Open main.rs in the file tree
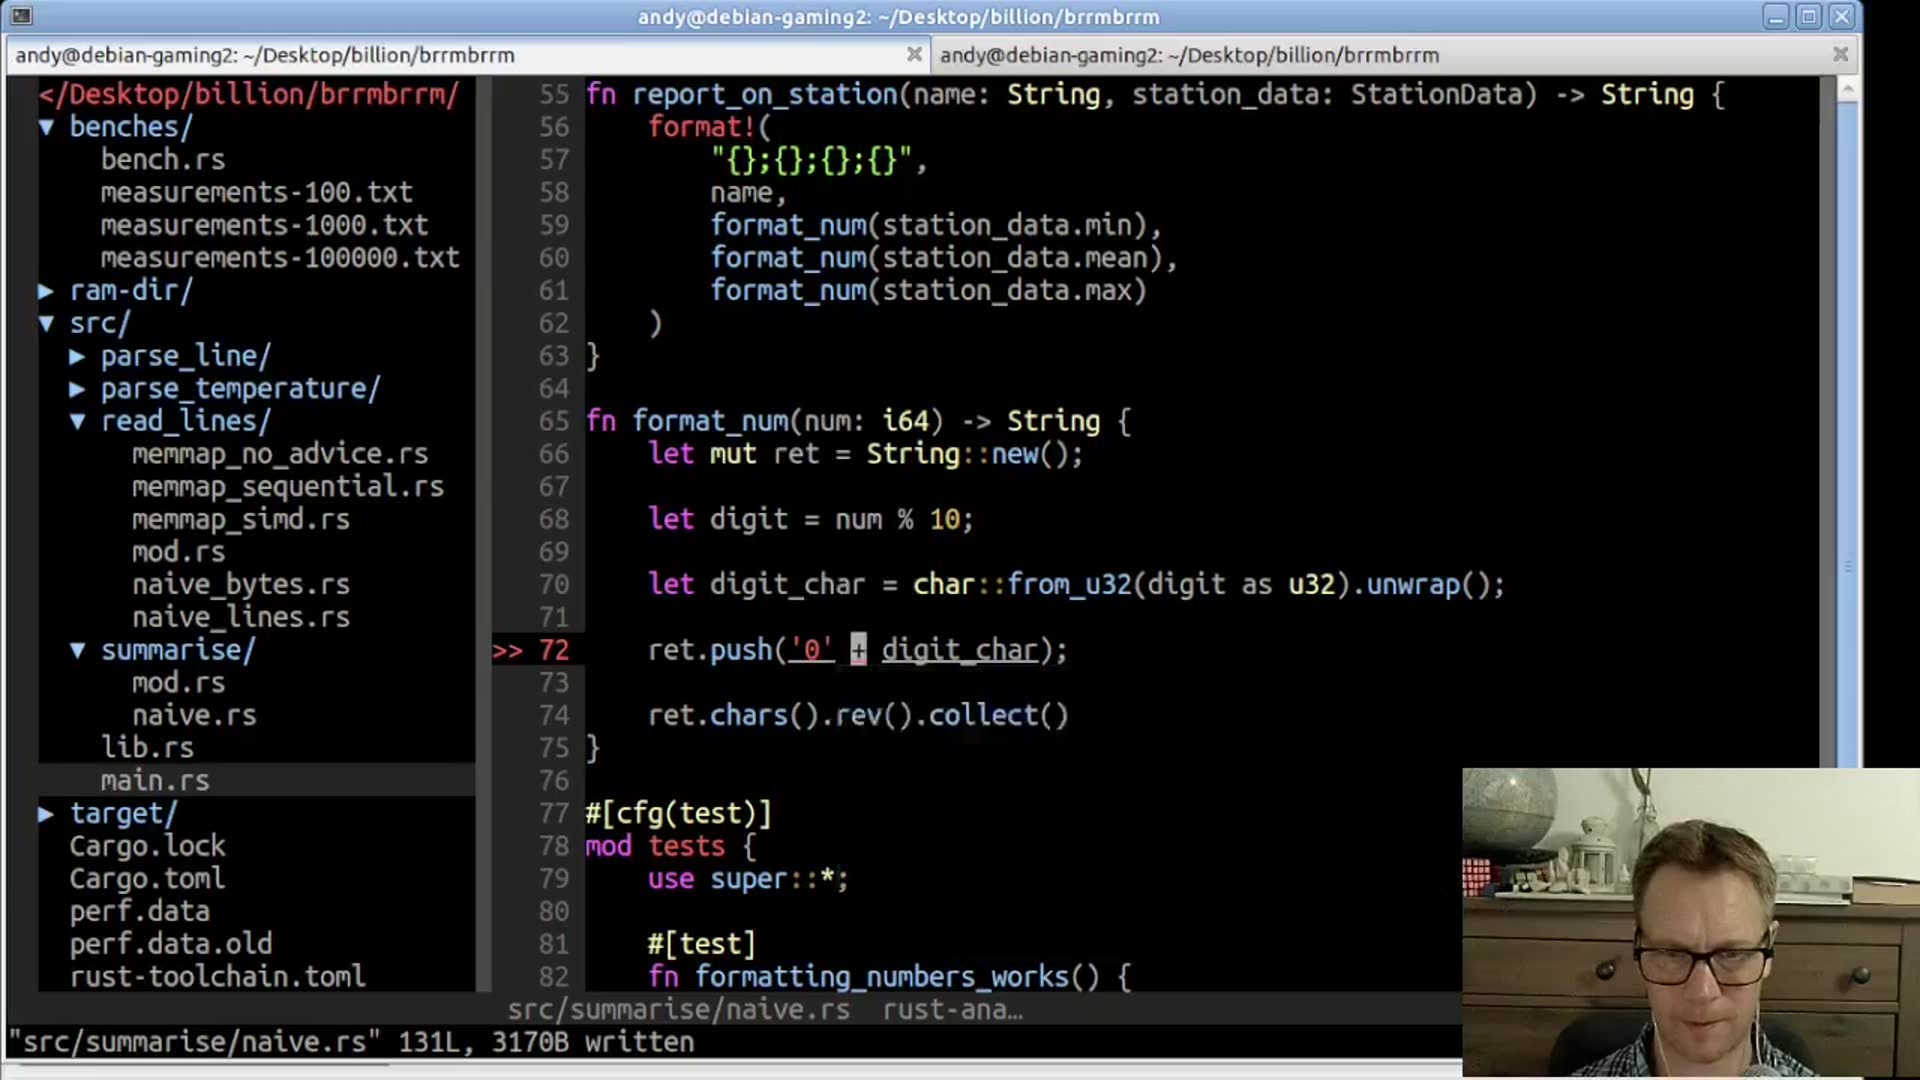The image size is (1920, 1080). [155, 781]
